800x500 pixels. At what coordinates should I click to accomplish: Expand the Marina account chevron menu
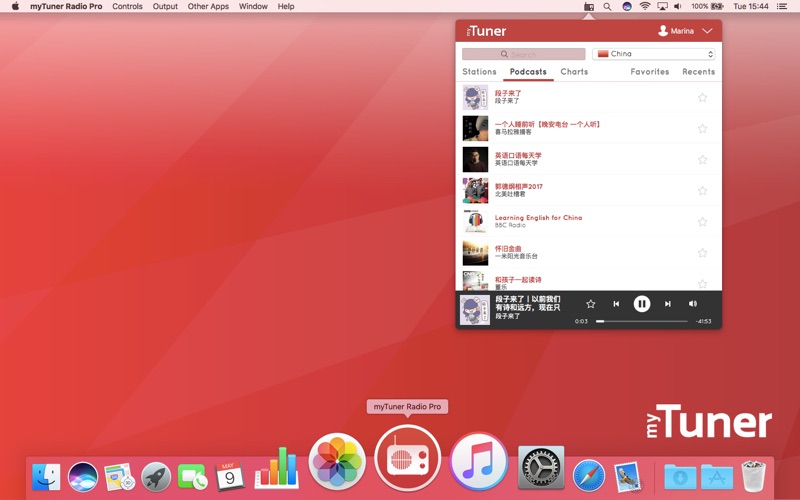(707, 31)
